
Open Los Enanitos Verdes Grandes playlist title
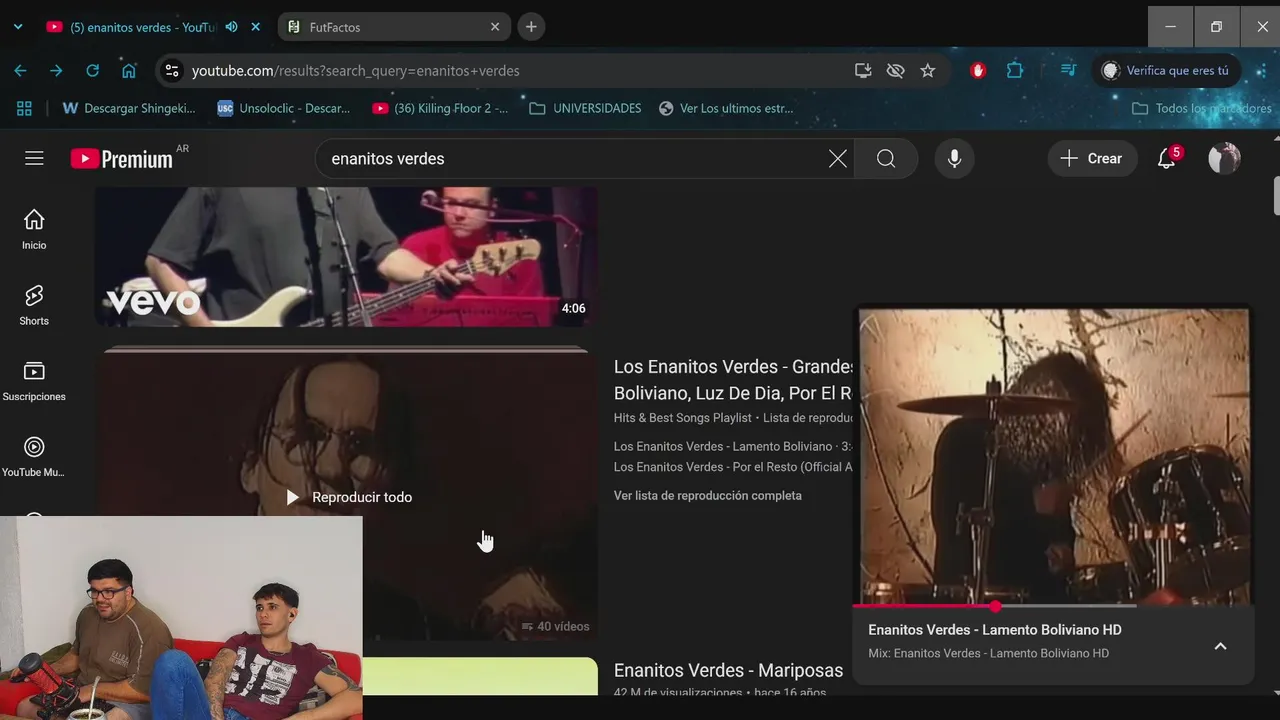click(732, 380)
